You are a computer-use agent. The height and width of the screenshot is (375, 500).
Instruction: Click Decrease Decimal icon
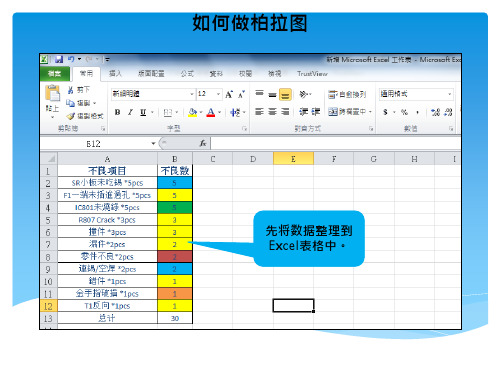(x=448, y=112)
